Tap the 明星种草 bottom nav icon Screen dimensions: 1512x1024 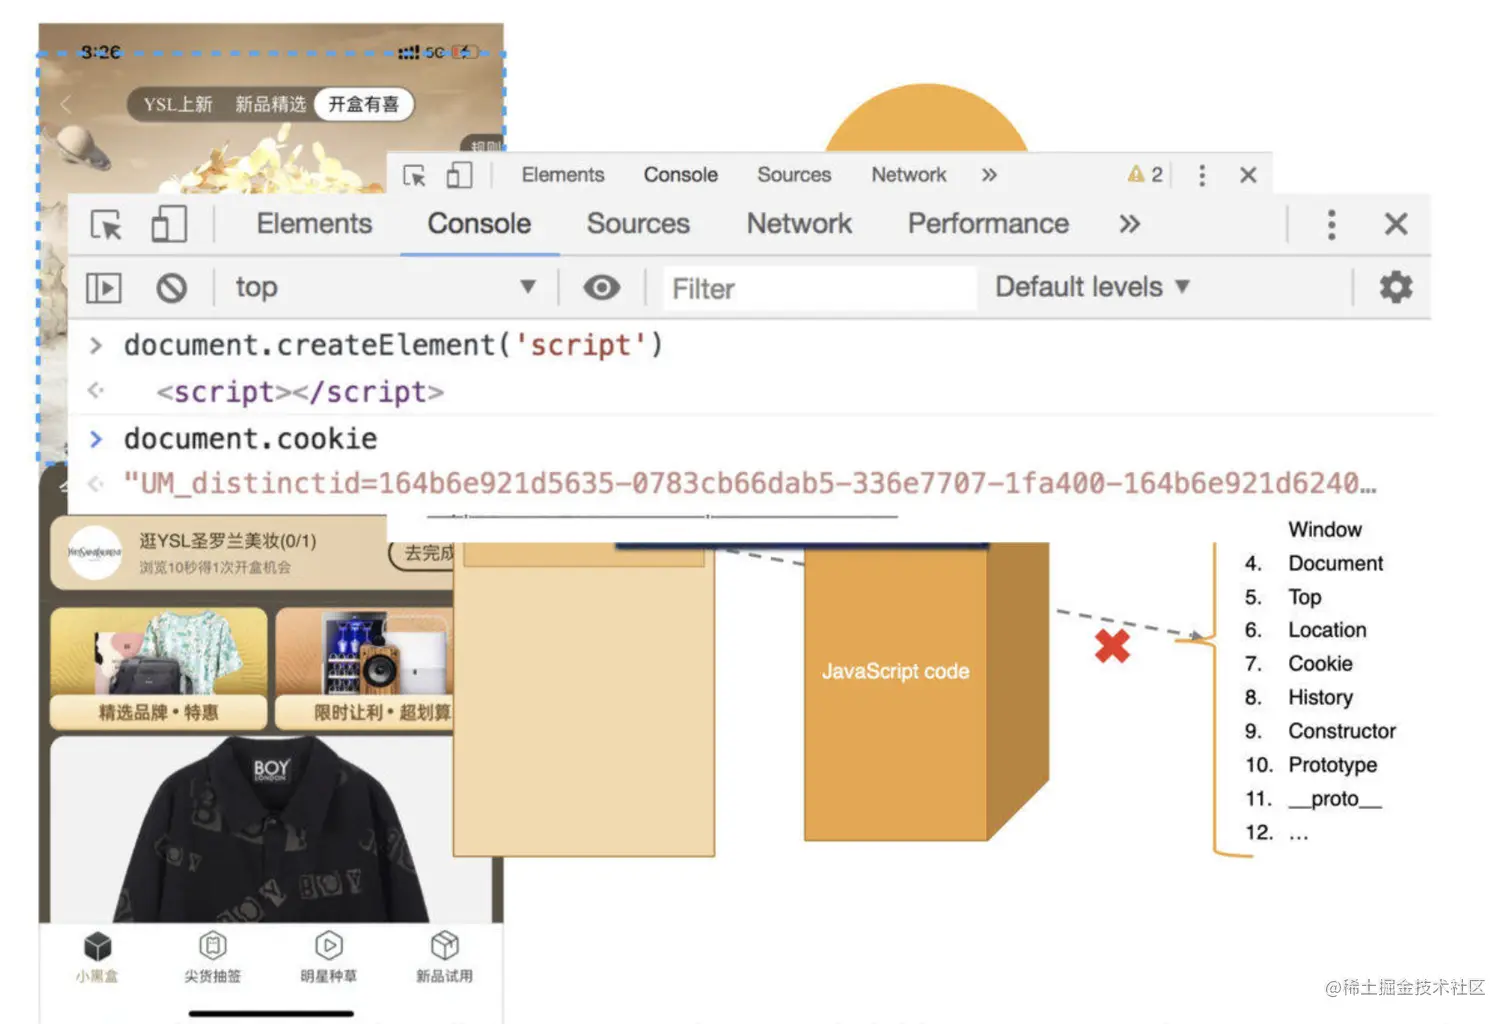329,957
